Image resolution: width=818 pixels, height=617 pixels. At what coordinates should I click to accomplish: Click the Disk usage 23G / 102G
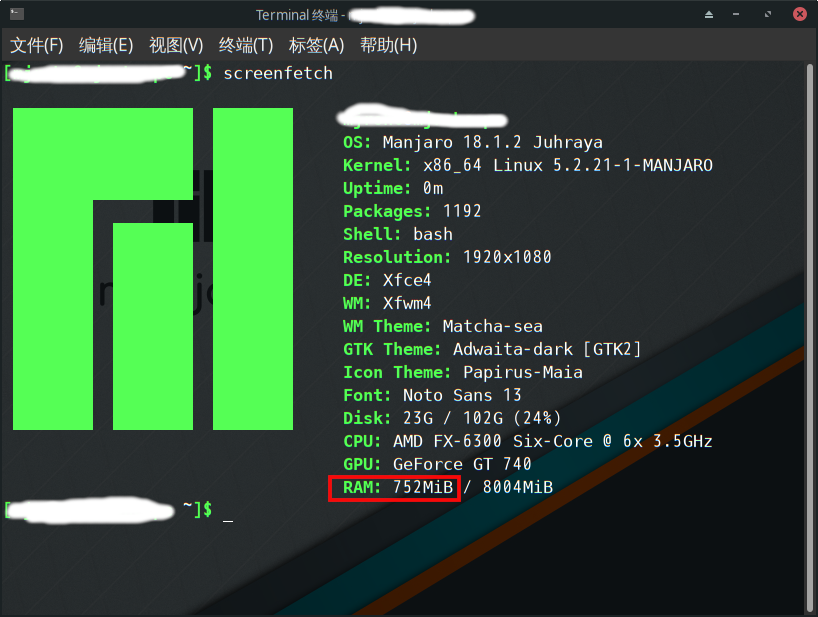click(453, 418)
